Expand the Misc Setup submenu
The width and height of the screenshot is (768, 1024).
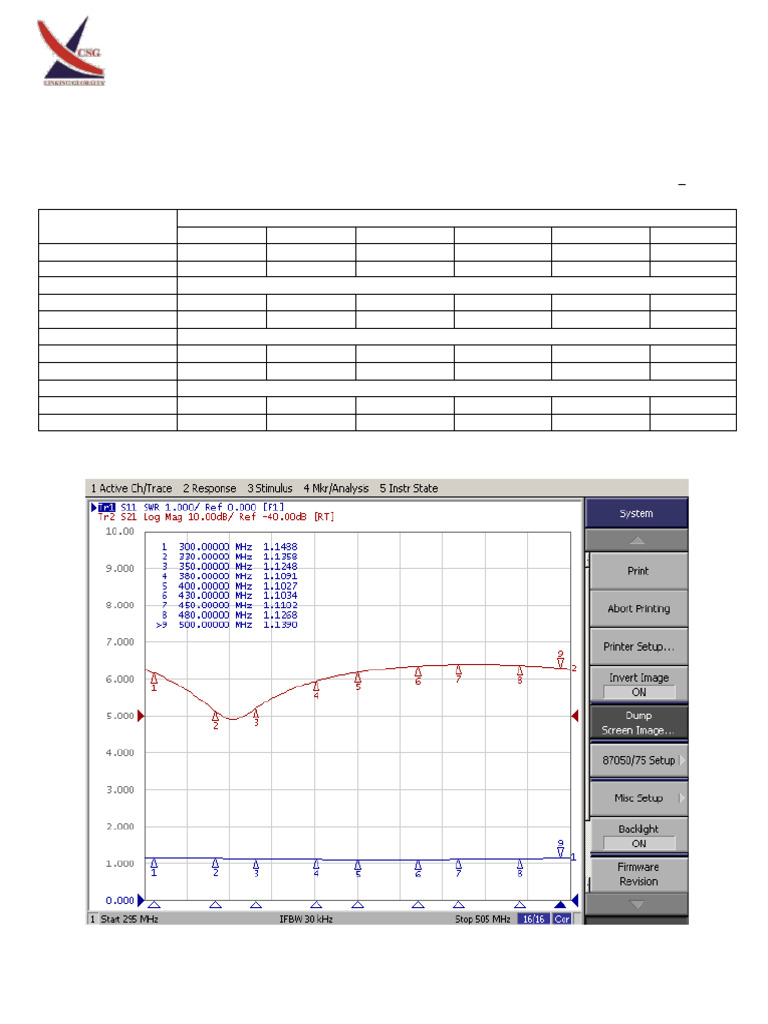pyautogui.click(x=638, y=798)
